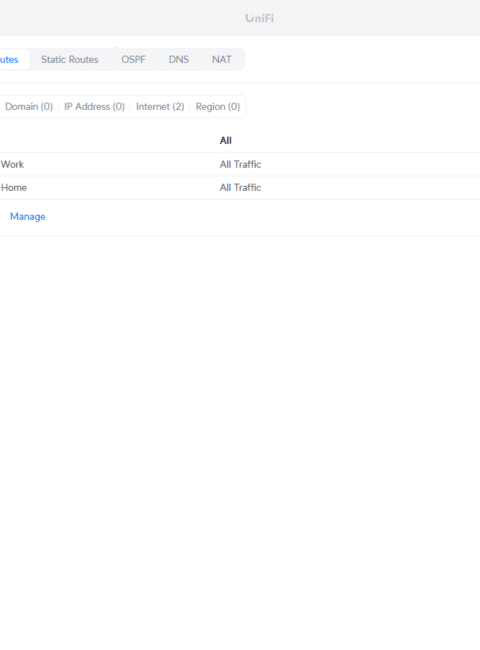The image size is (480, 650).
Task: Filter by Domain (0)
Action: pyautogui.click(x=29, y=107)
